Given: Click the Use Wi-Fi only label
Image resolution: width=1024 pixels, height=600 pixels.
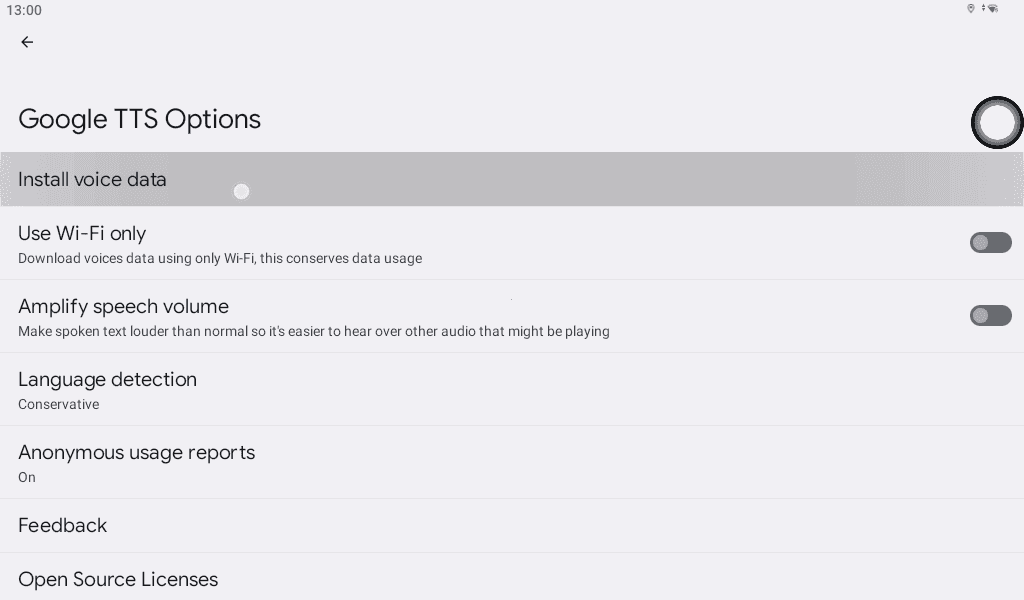Looking at the screenshot, I should (x=82, y=234).
